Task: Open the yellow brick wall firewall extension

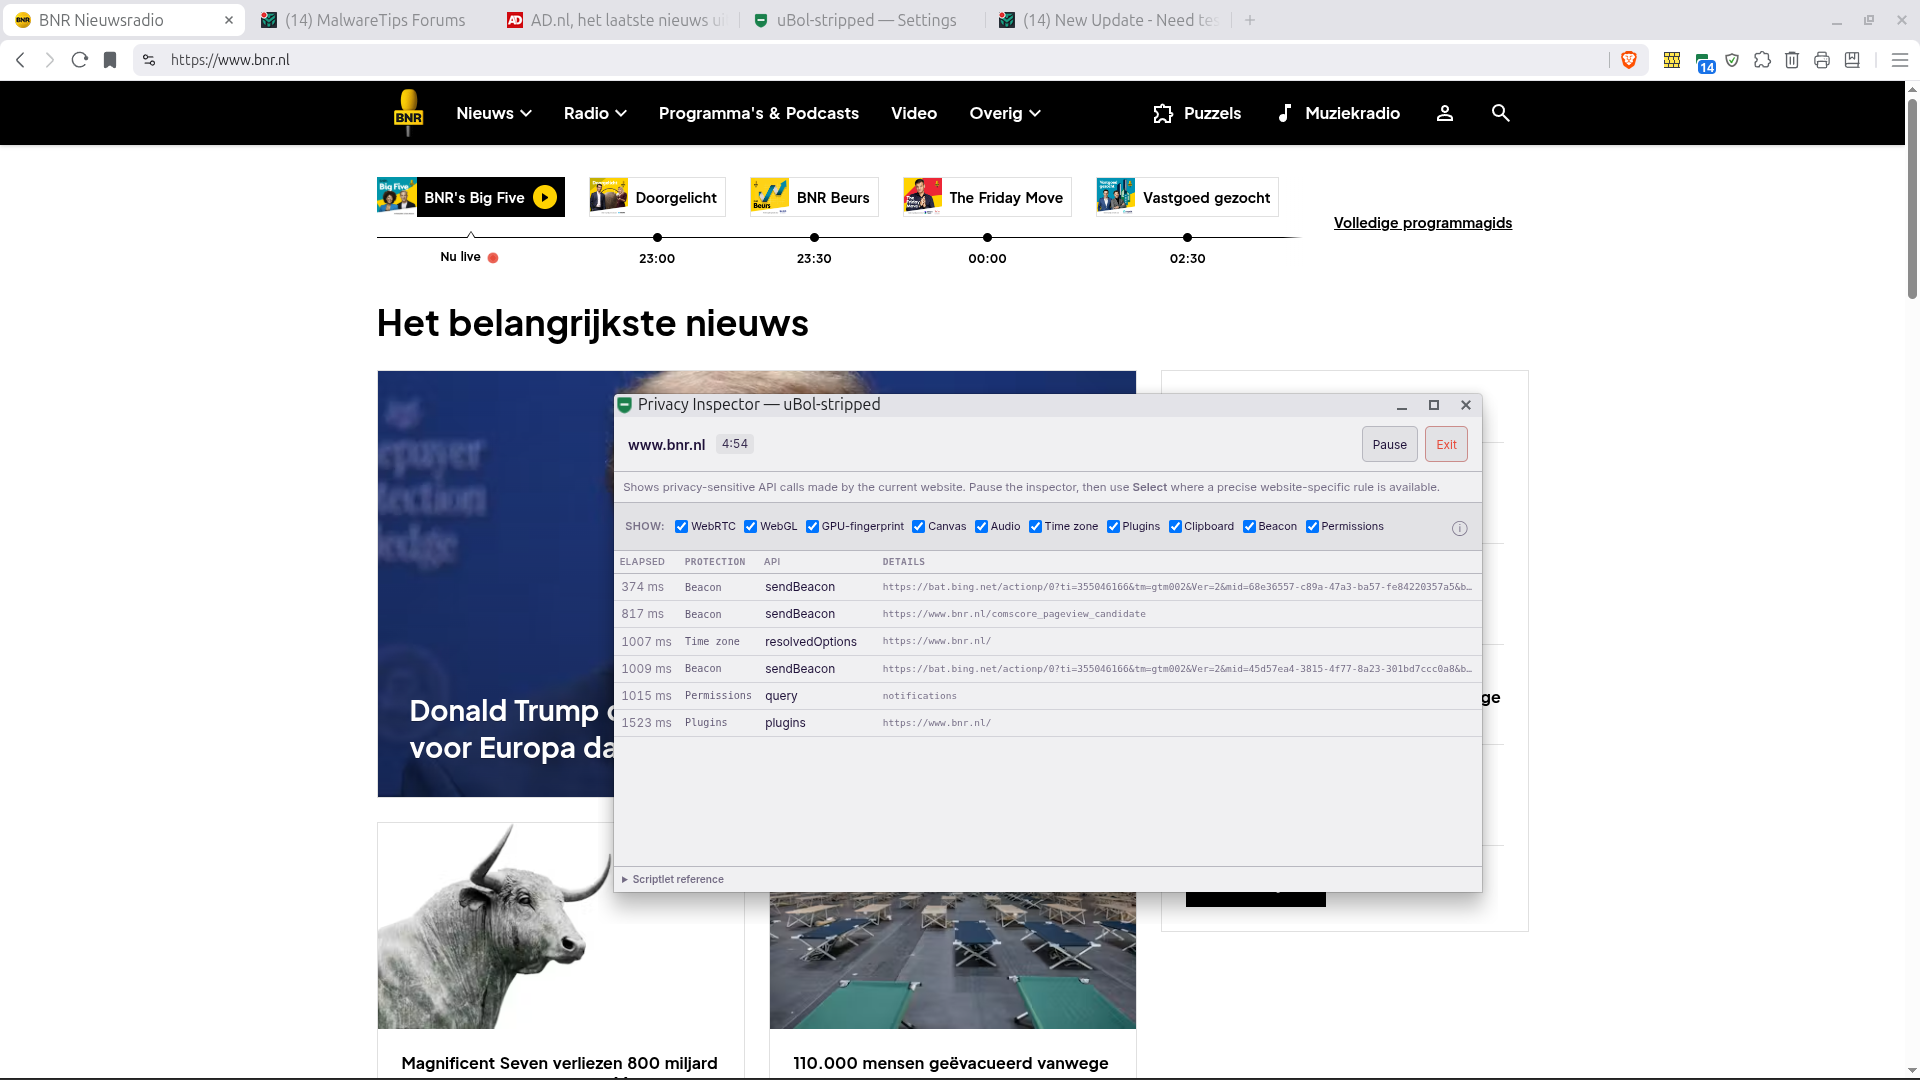Action: (x=1671, y=60)
